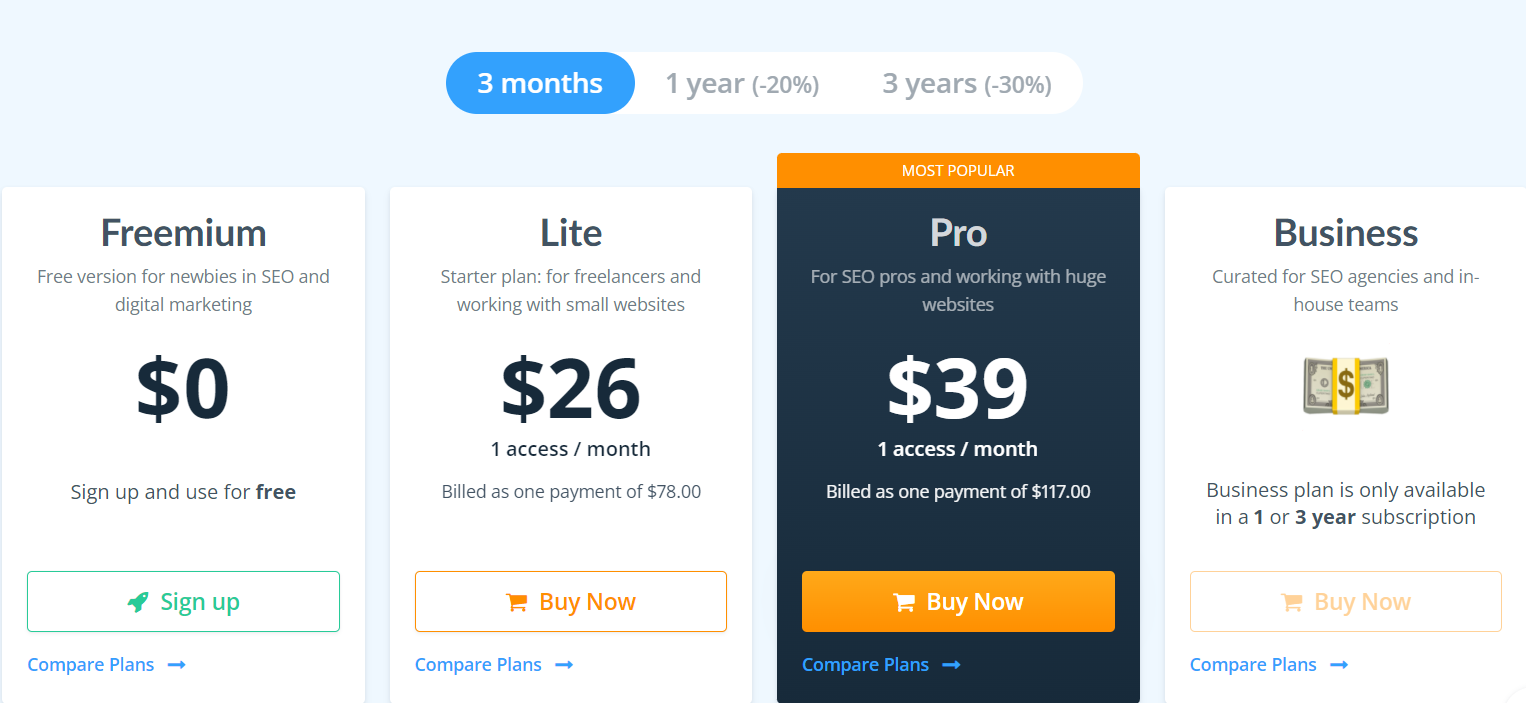Open Compare Plans under the Lite plan

click(478, 665)
